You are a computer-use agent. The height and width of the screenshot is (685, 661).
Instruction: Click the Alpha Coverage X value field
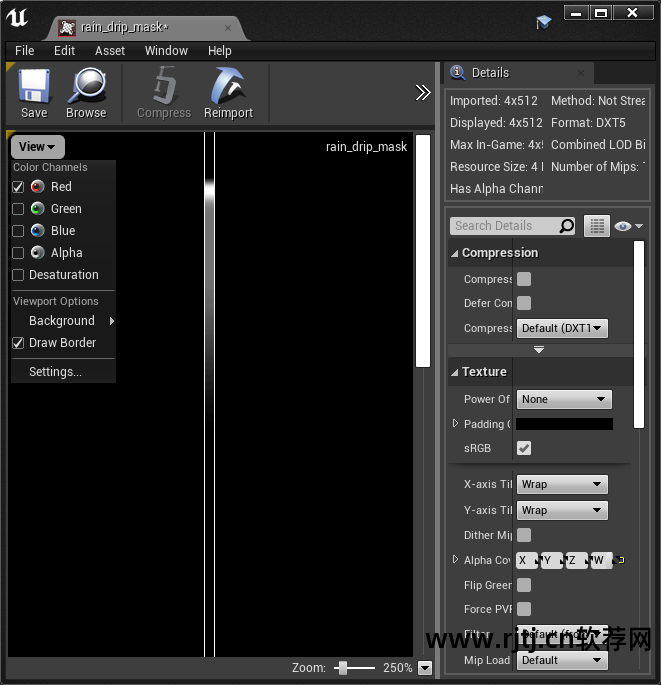527,560
